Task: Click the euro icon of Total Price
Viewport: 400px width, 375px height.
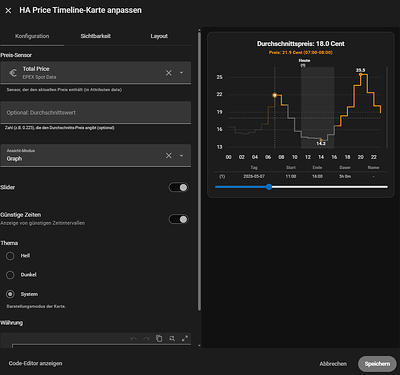Action: pyautogui.click(x=13, y=73)
